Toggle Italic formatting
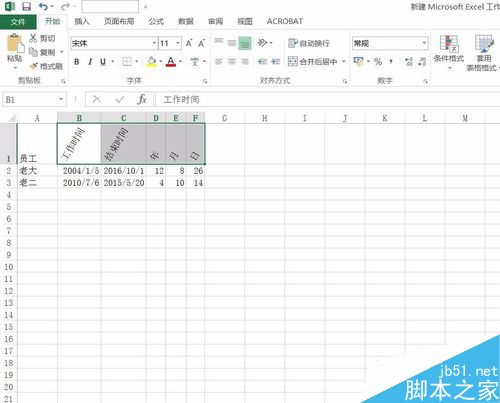Viewport: 500px width, 403px height. click(90, 62)
